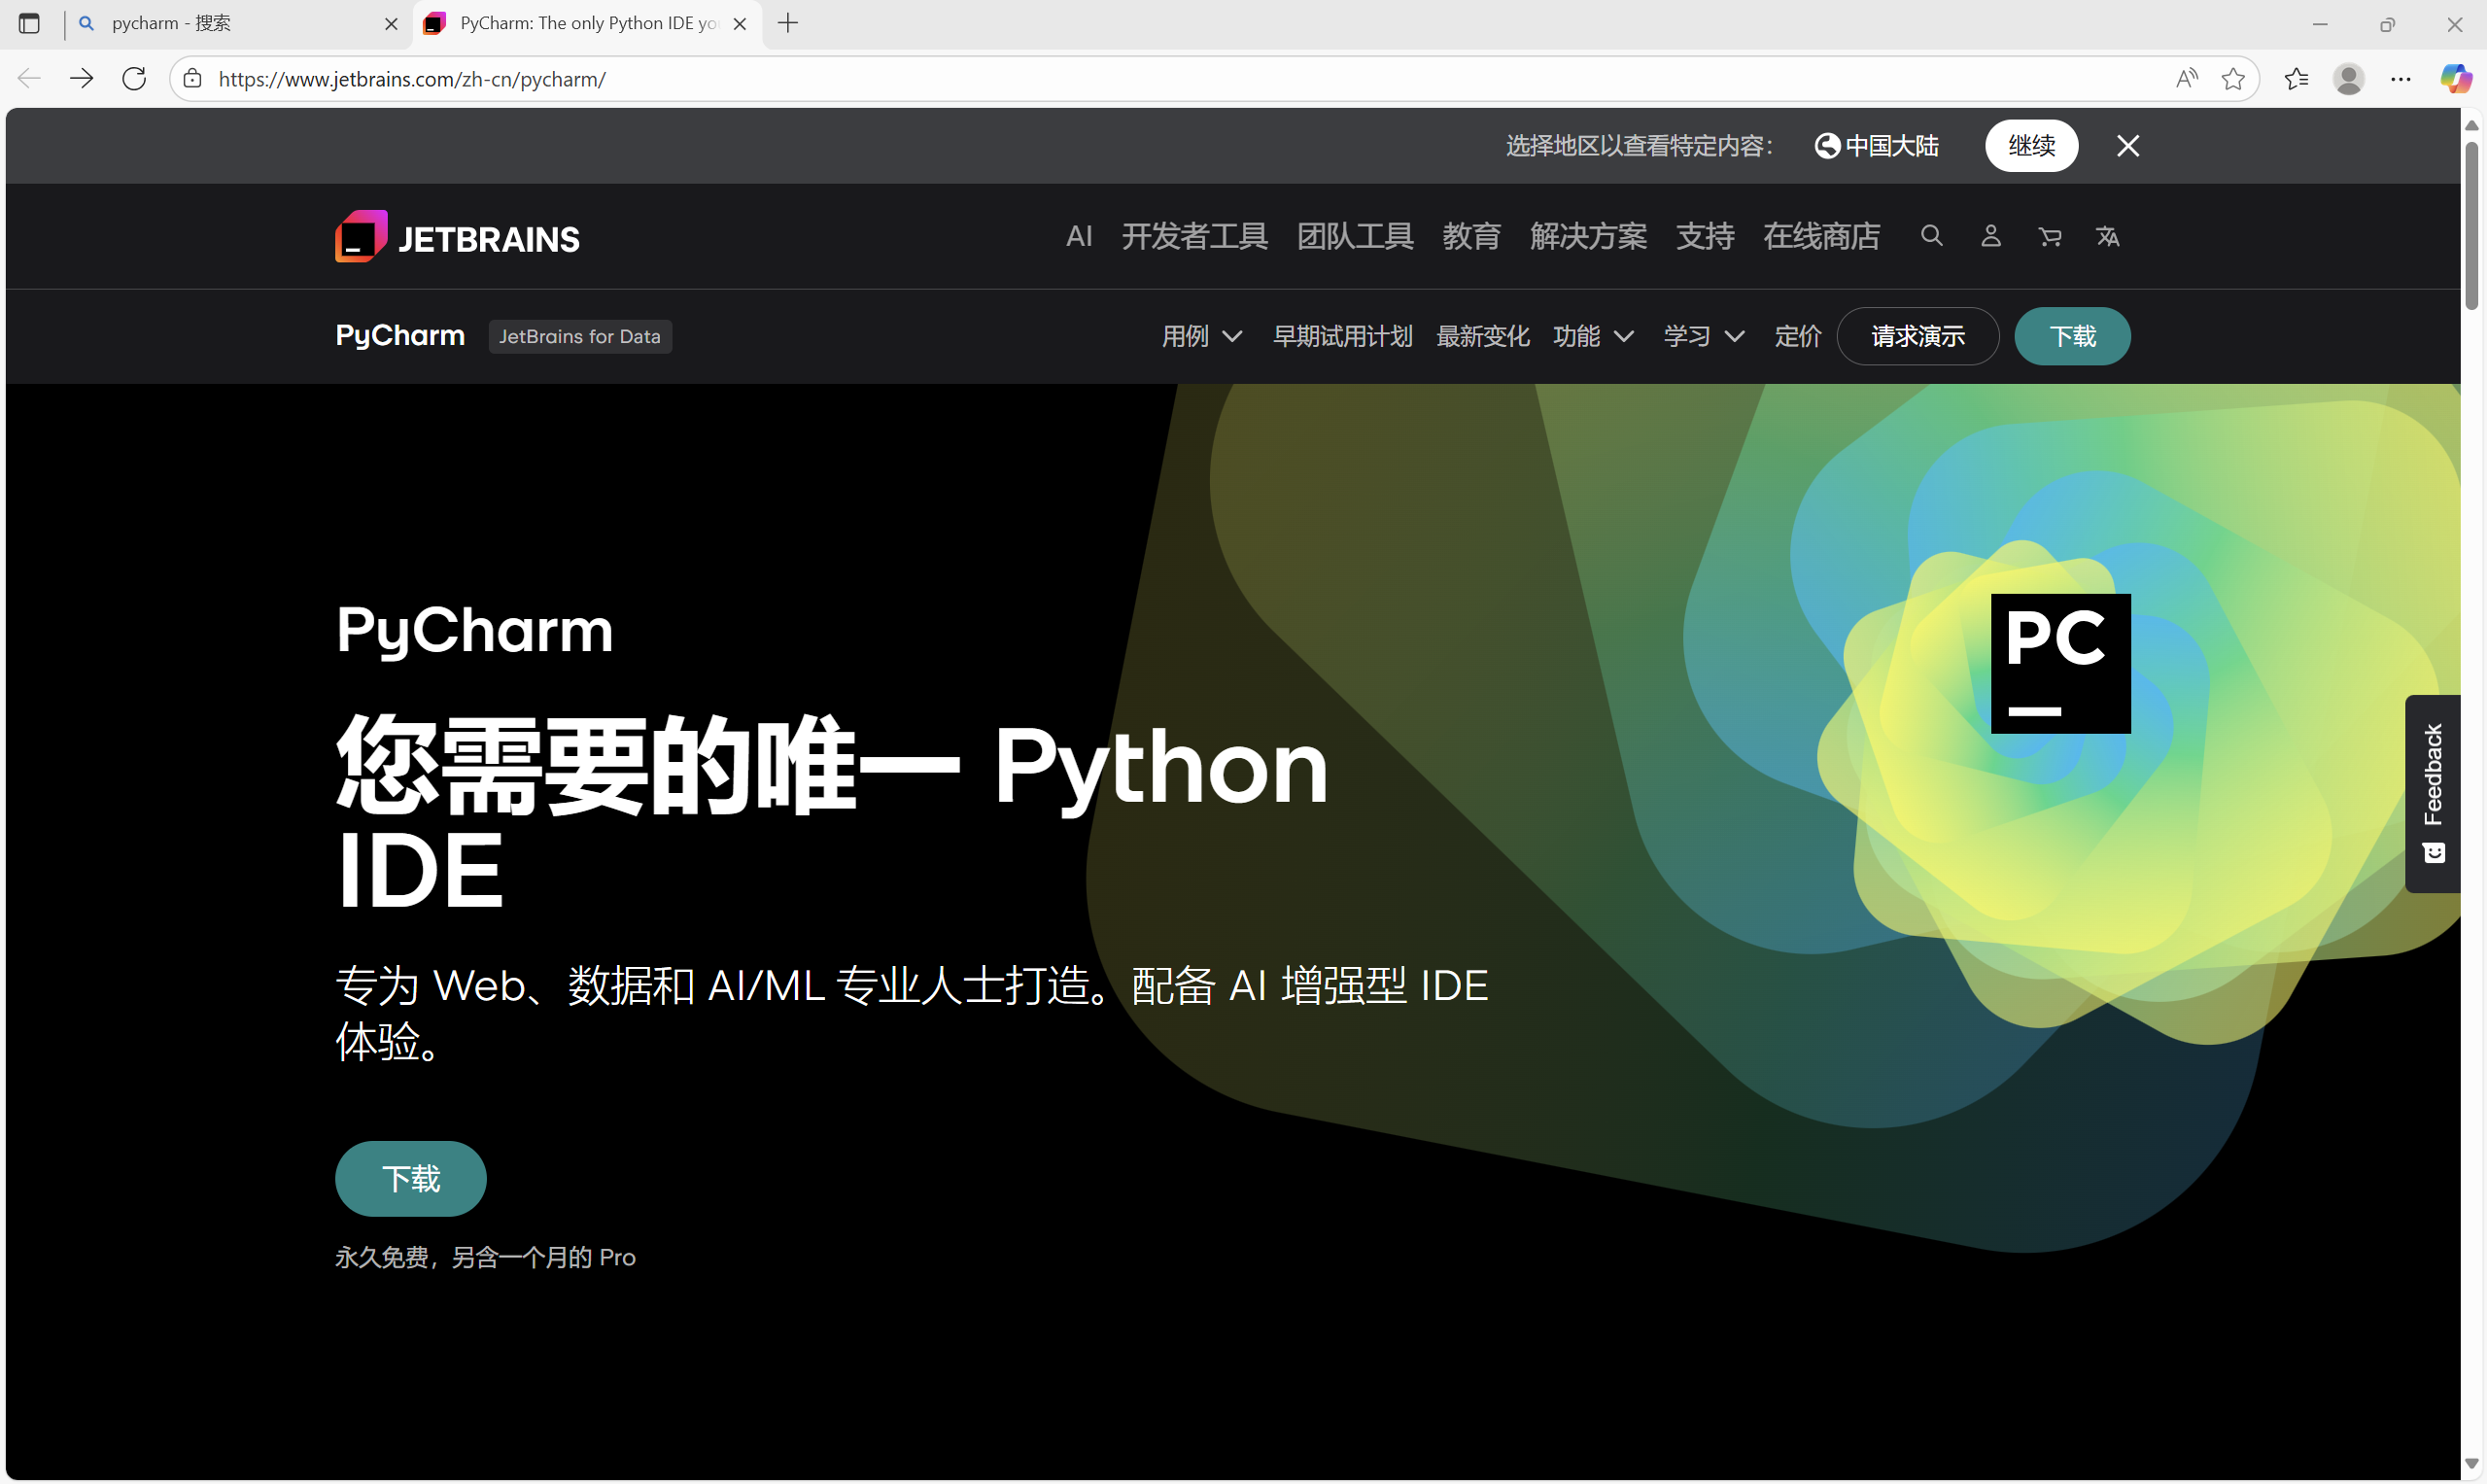Open the Copilot sidebar icon
Viewport: 2487px width, 1484px height.
2455,79
